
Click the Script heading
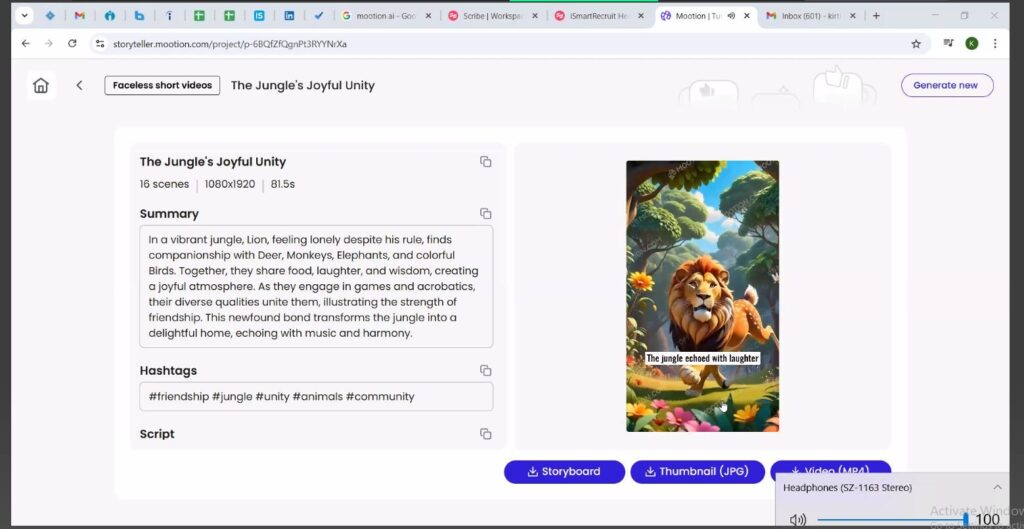point(157,434)
